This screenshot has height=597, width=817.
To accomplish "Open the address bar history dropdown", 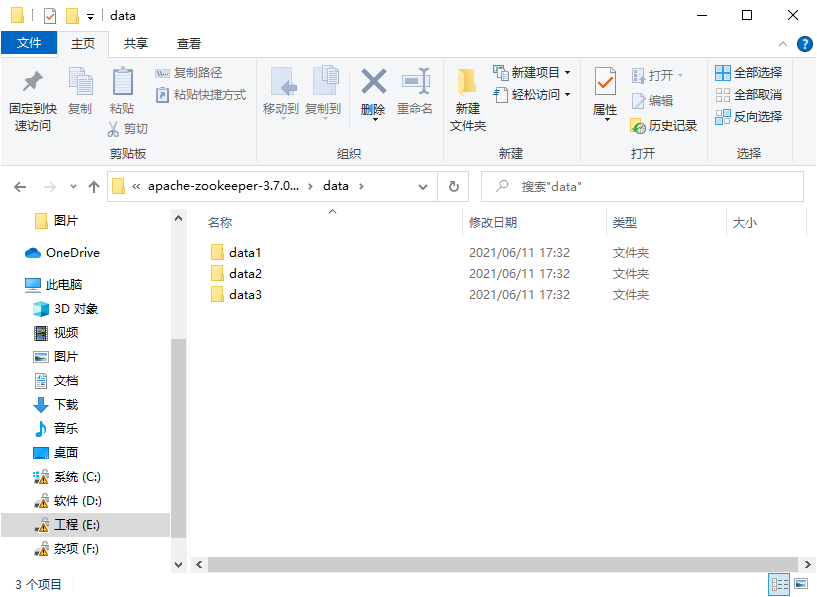I will coord(423,186).
